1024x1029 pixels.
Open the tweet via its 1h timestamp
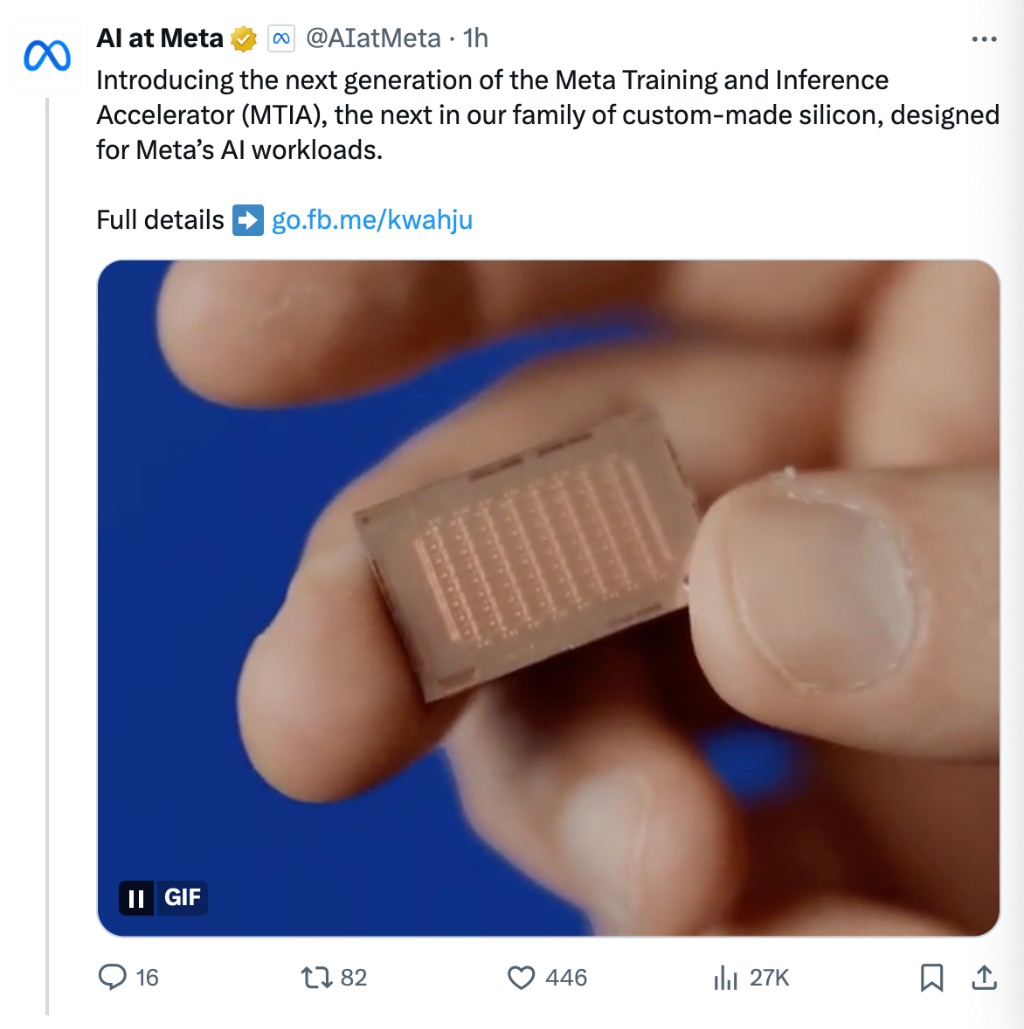[x=475, y=39]
